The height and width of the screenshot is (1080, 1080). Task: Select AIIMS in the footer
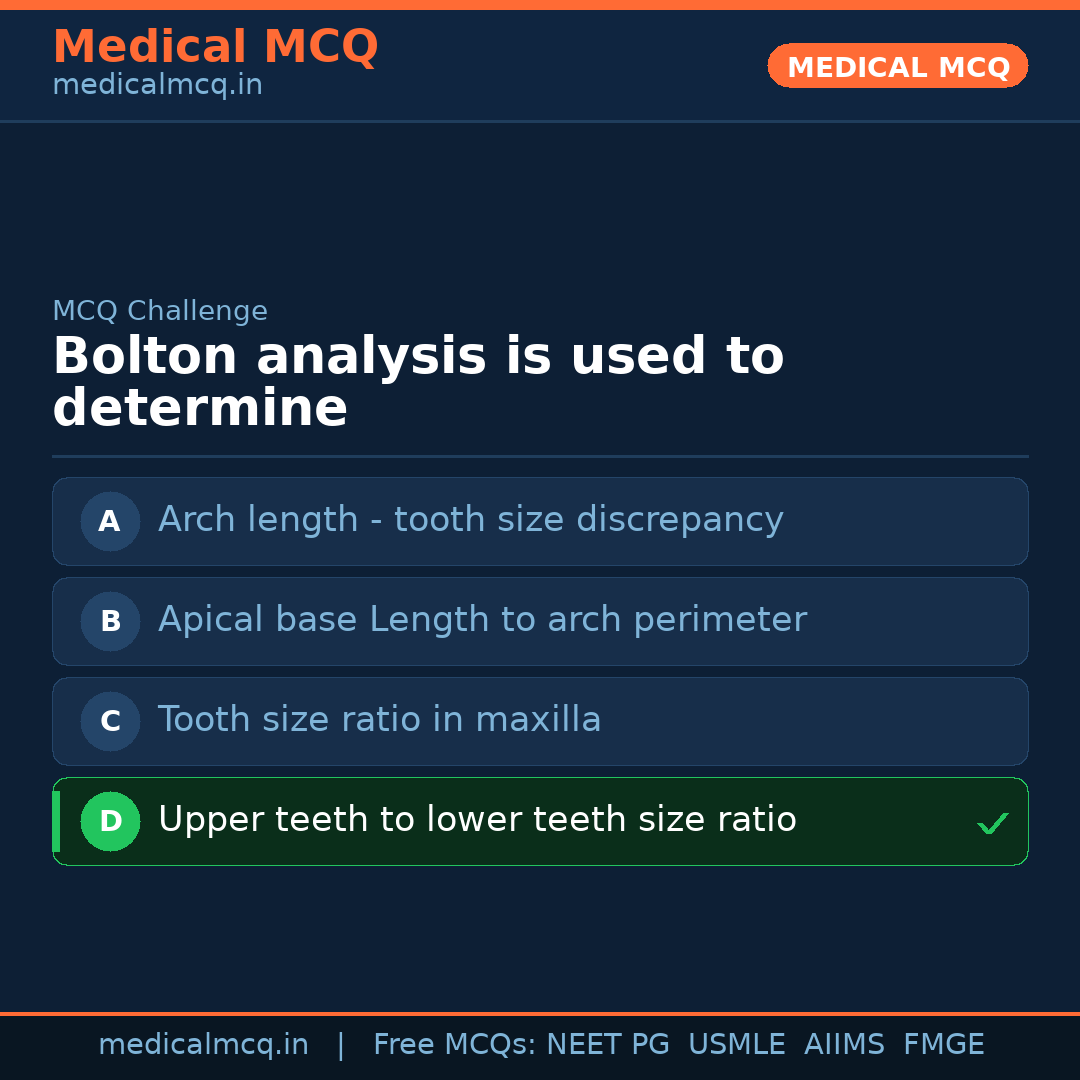coord(844,1045)
